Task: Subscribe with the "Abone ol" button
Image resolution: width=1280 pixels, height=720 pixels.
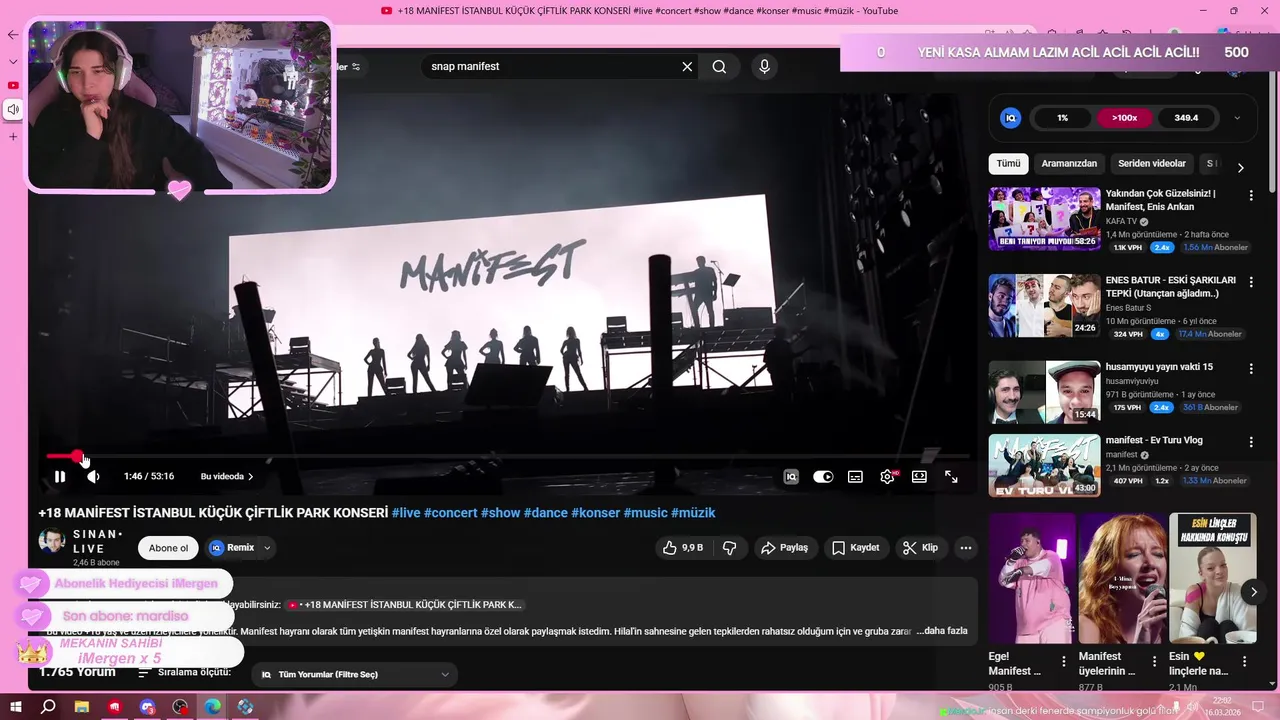Action: click(x=168, y=548)
